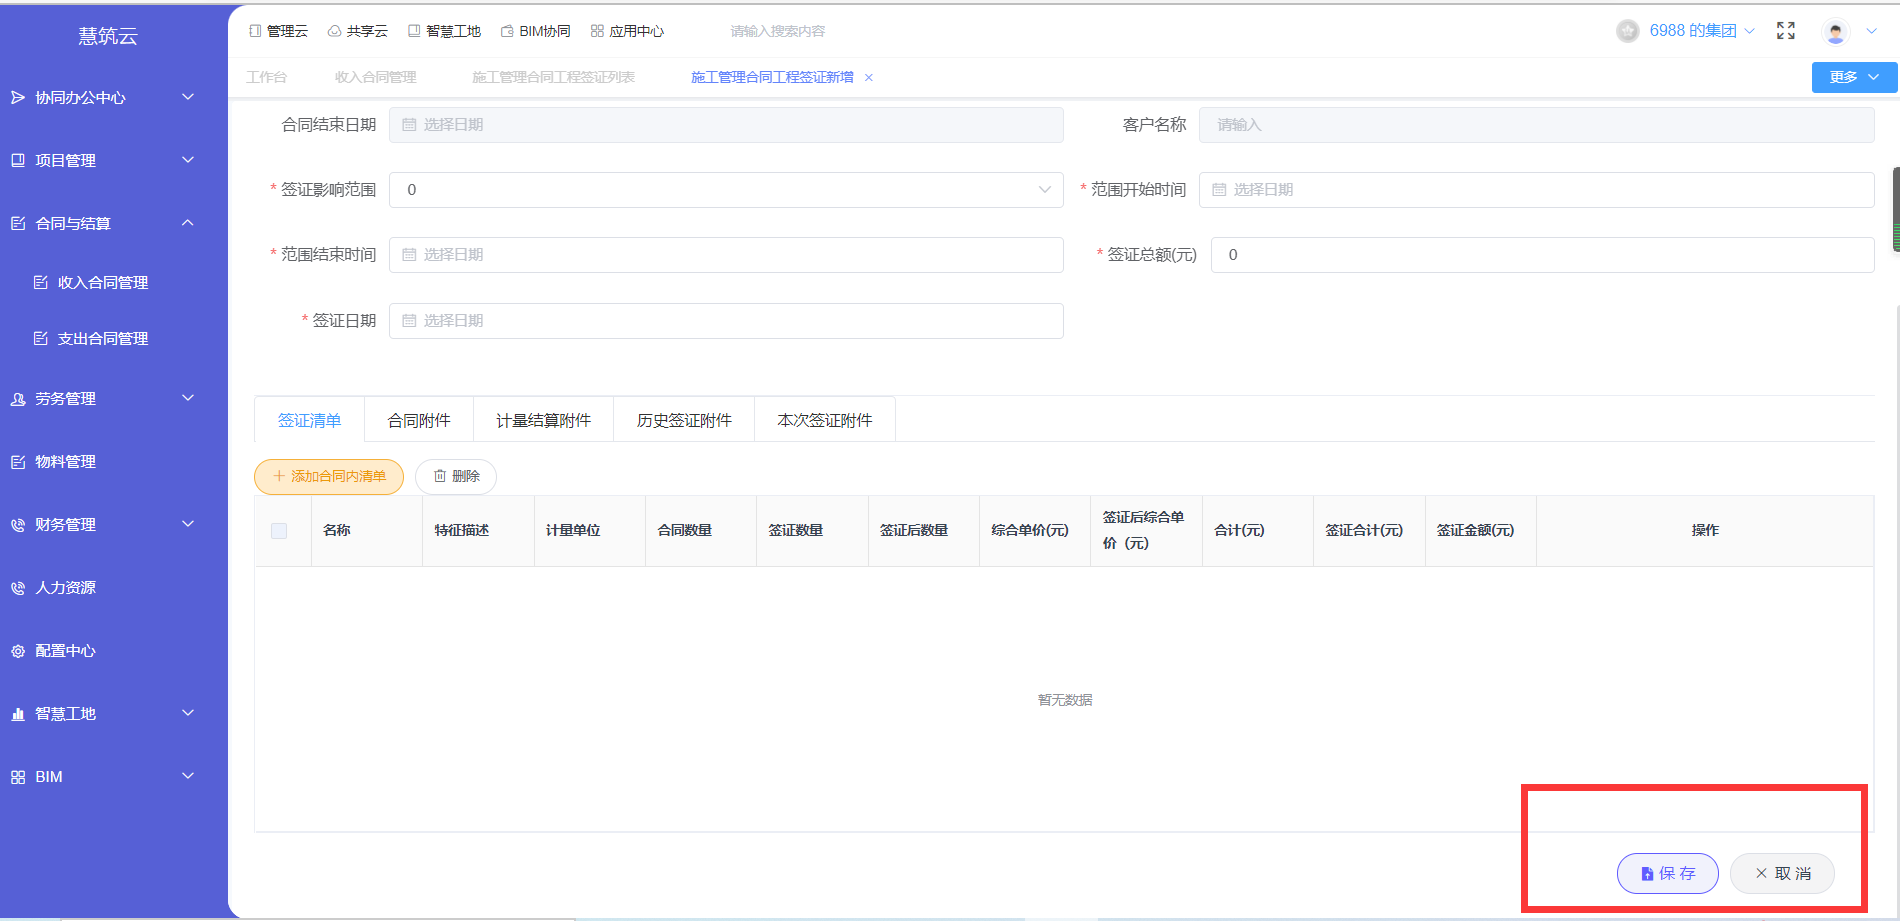This screenshot has height=921, width=1900.
Task: Pick a date in 范围开始时间 field
Action: pyautogui.click(x=1536, y=190)
